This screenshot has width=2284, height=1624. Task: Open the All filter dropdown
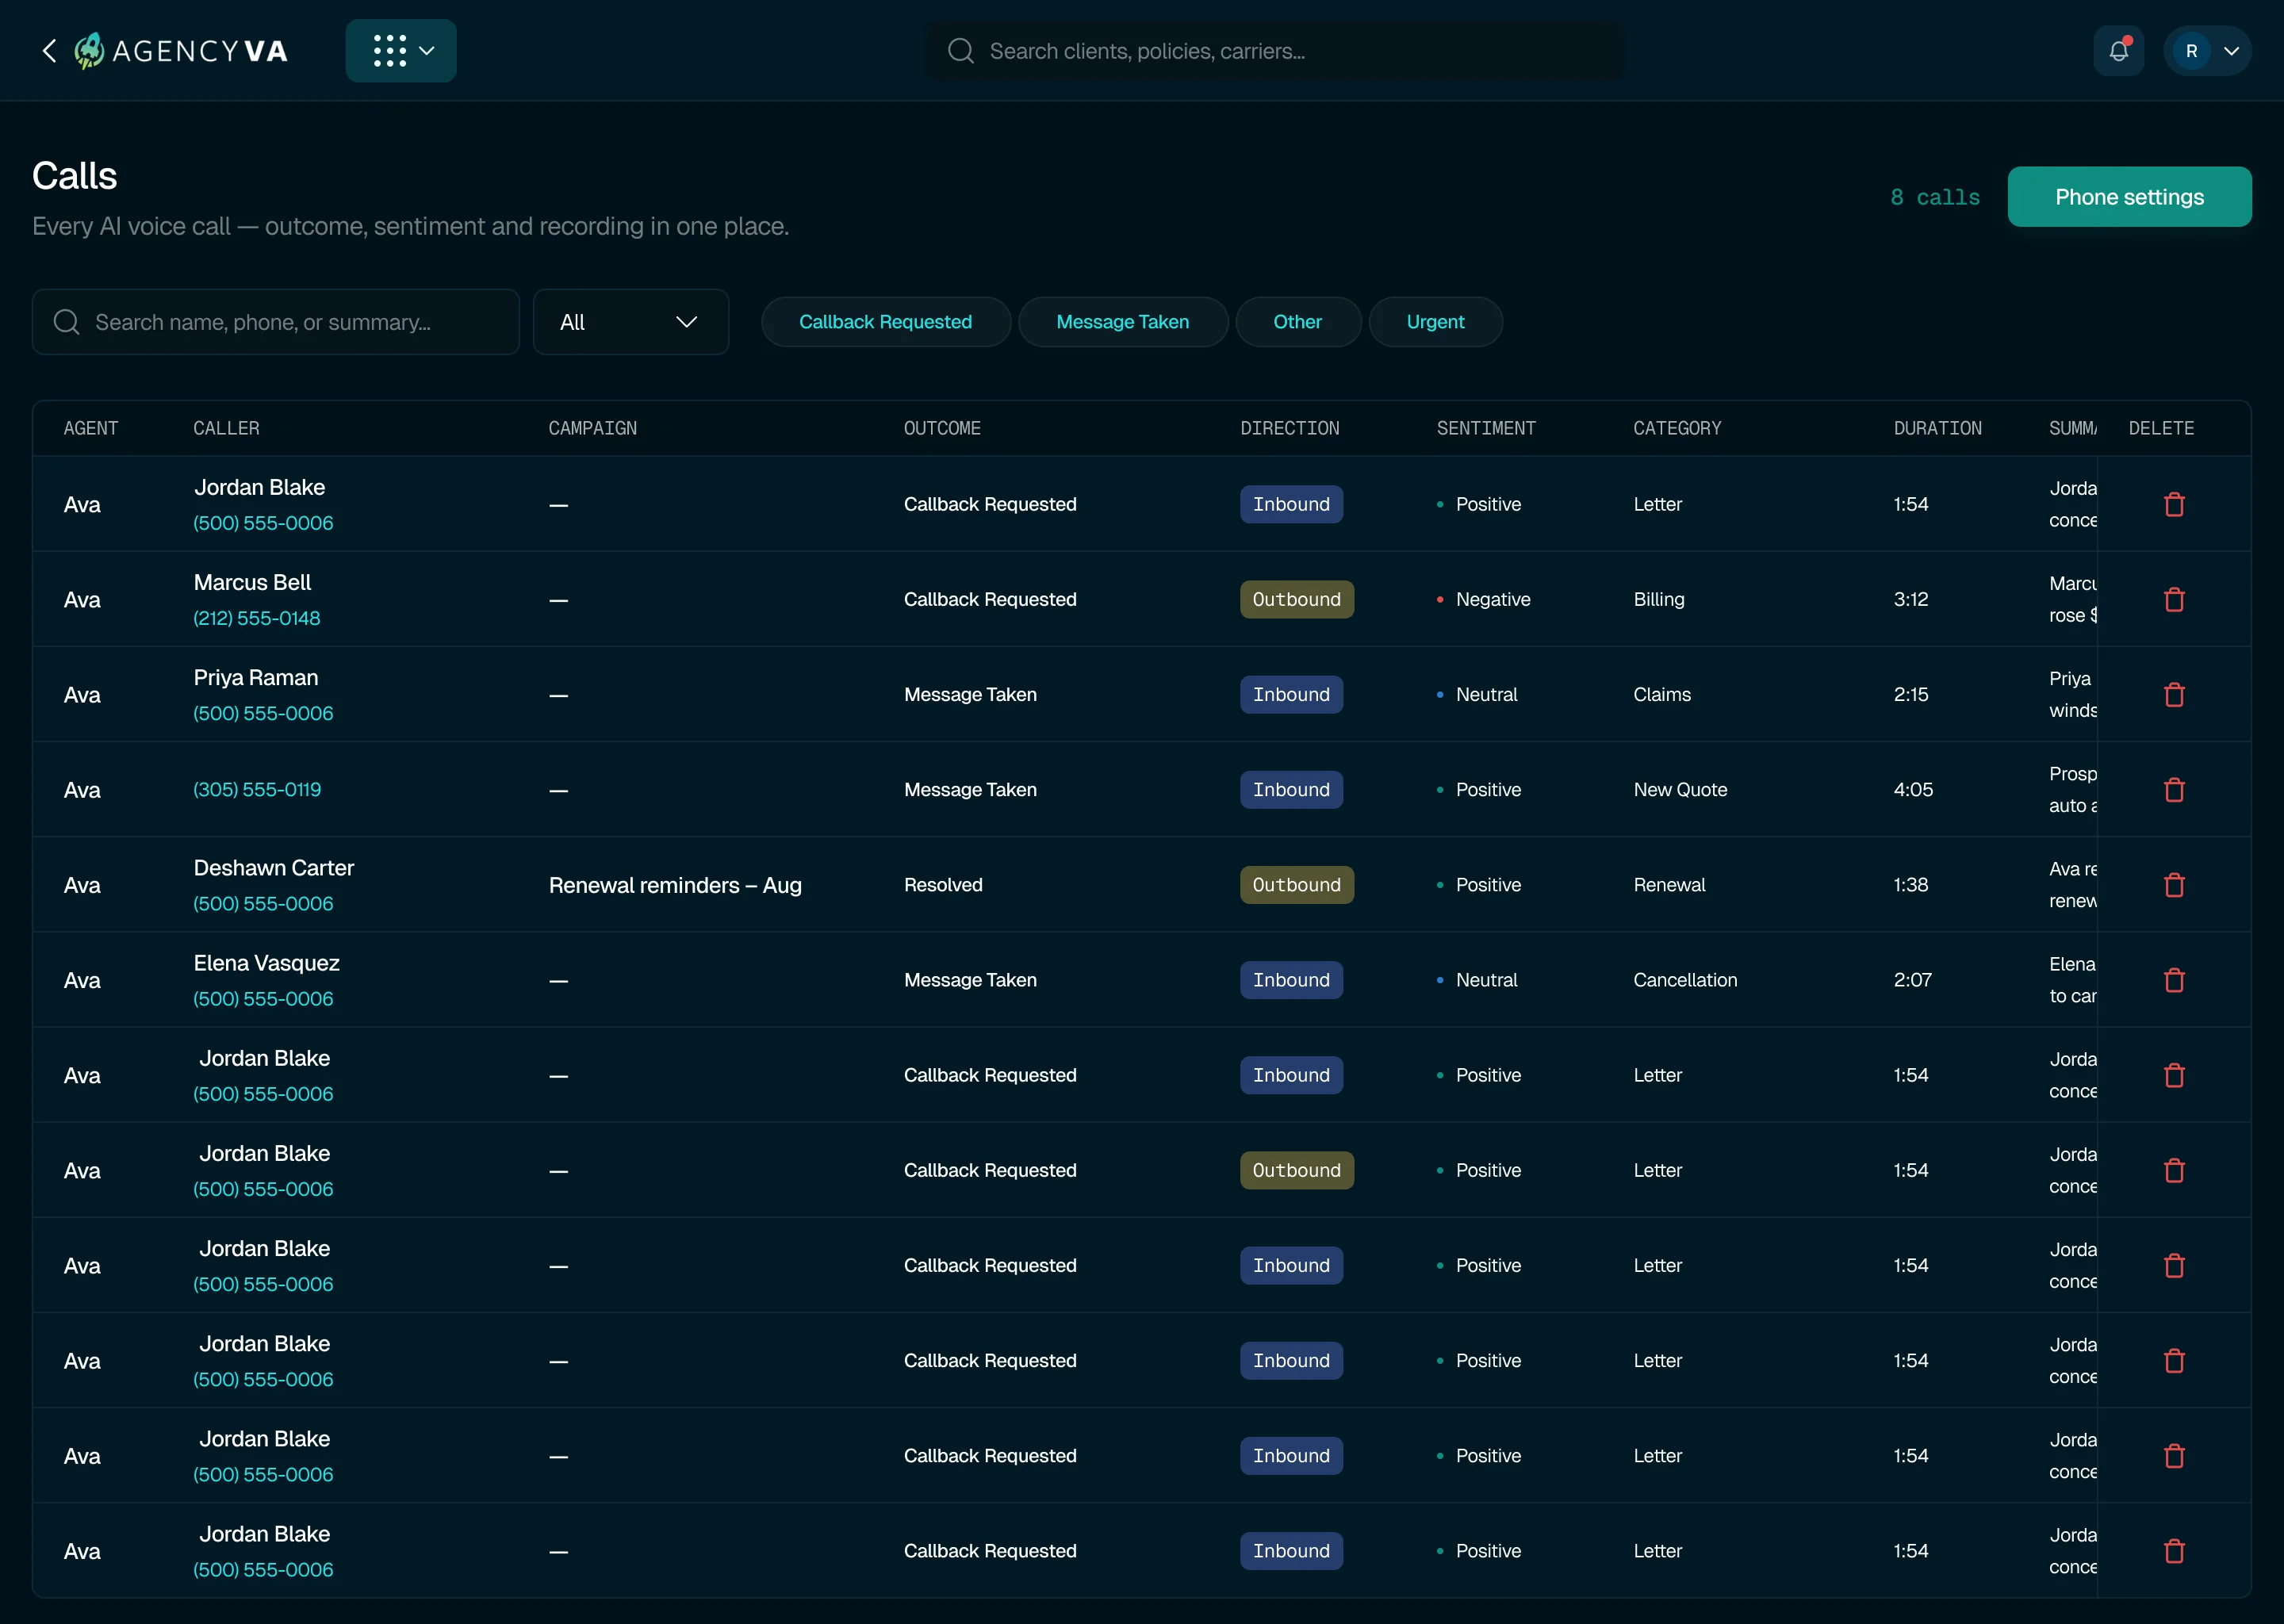[x=631, y=322]
